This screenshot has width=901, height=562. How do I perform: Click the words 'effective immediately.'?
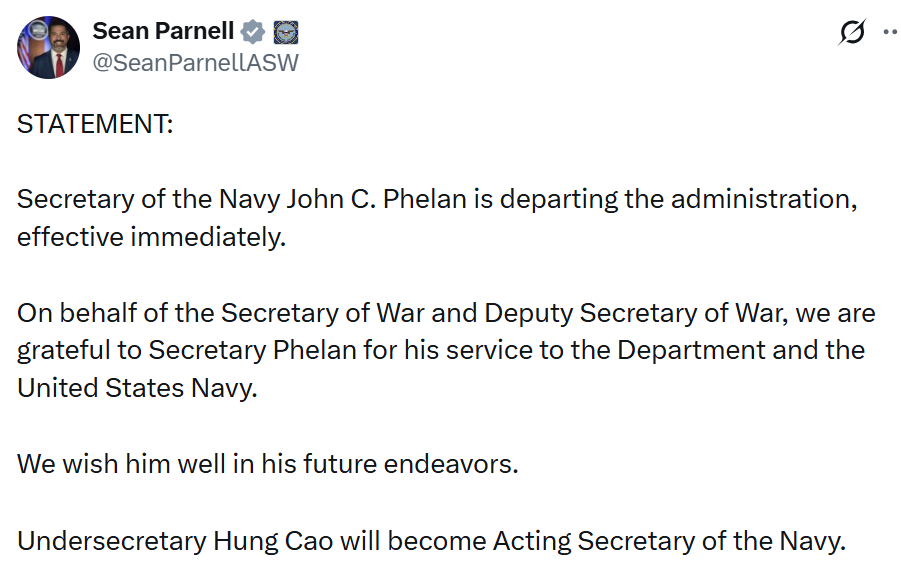coord(151,240)
